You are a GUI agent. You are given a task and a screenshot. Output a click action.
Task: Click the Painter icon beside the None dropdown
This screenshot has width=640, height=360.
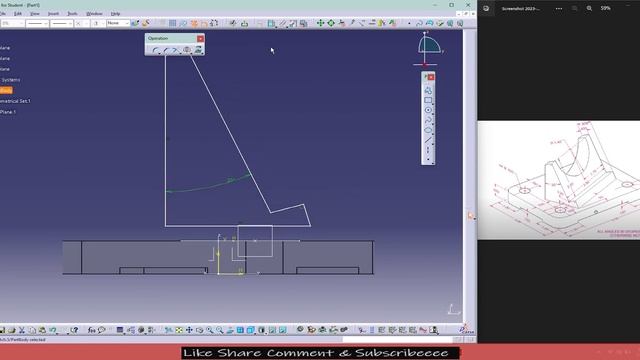pos(135,23)
